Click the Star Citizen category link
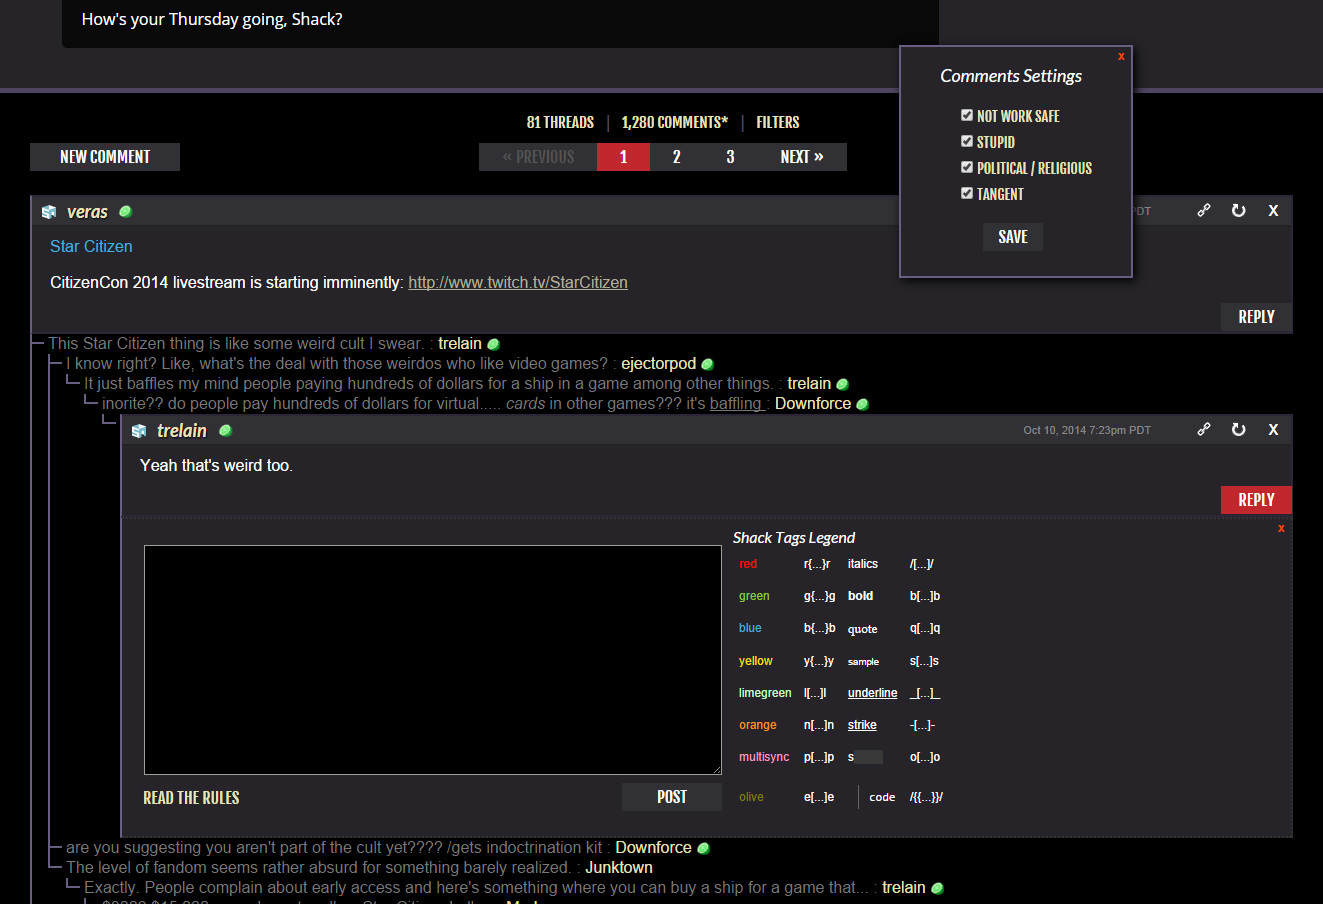Image resolution: width=1323 pixels, height=904 pixels. (x=91, y=246)
